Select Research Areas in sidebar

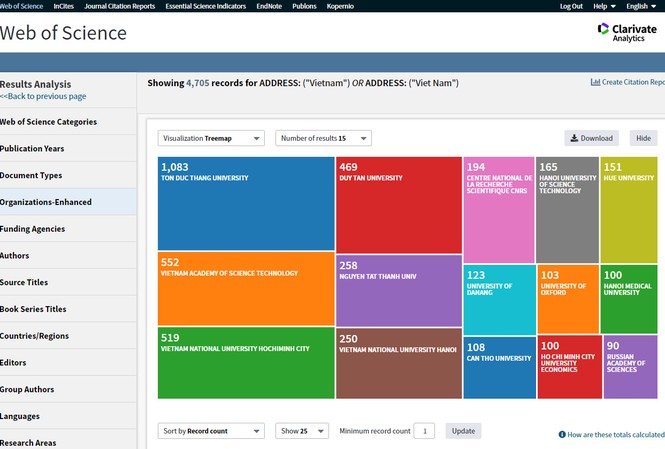pos(68,441)
